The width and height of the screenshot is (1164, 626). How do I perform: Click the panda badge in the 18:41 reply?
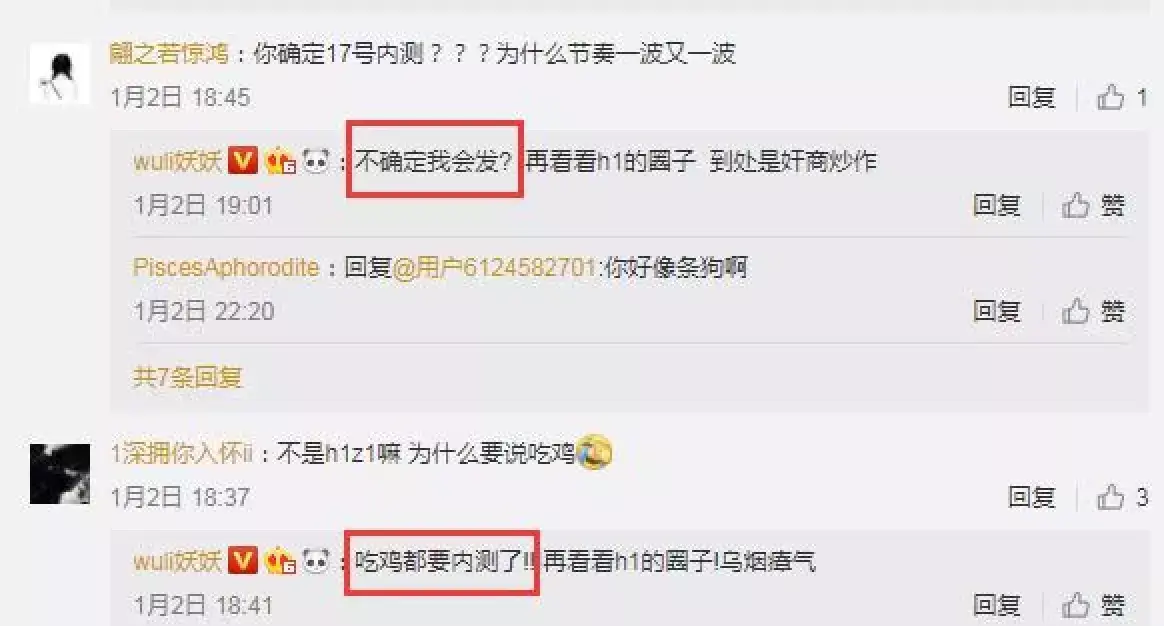point(315,561)
